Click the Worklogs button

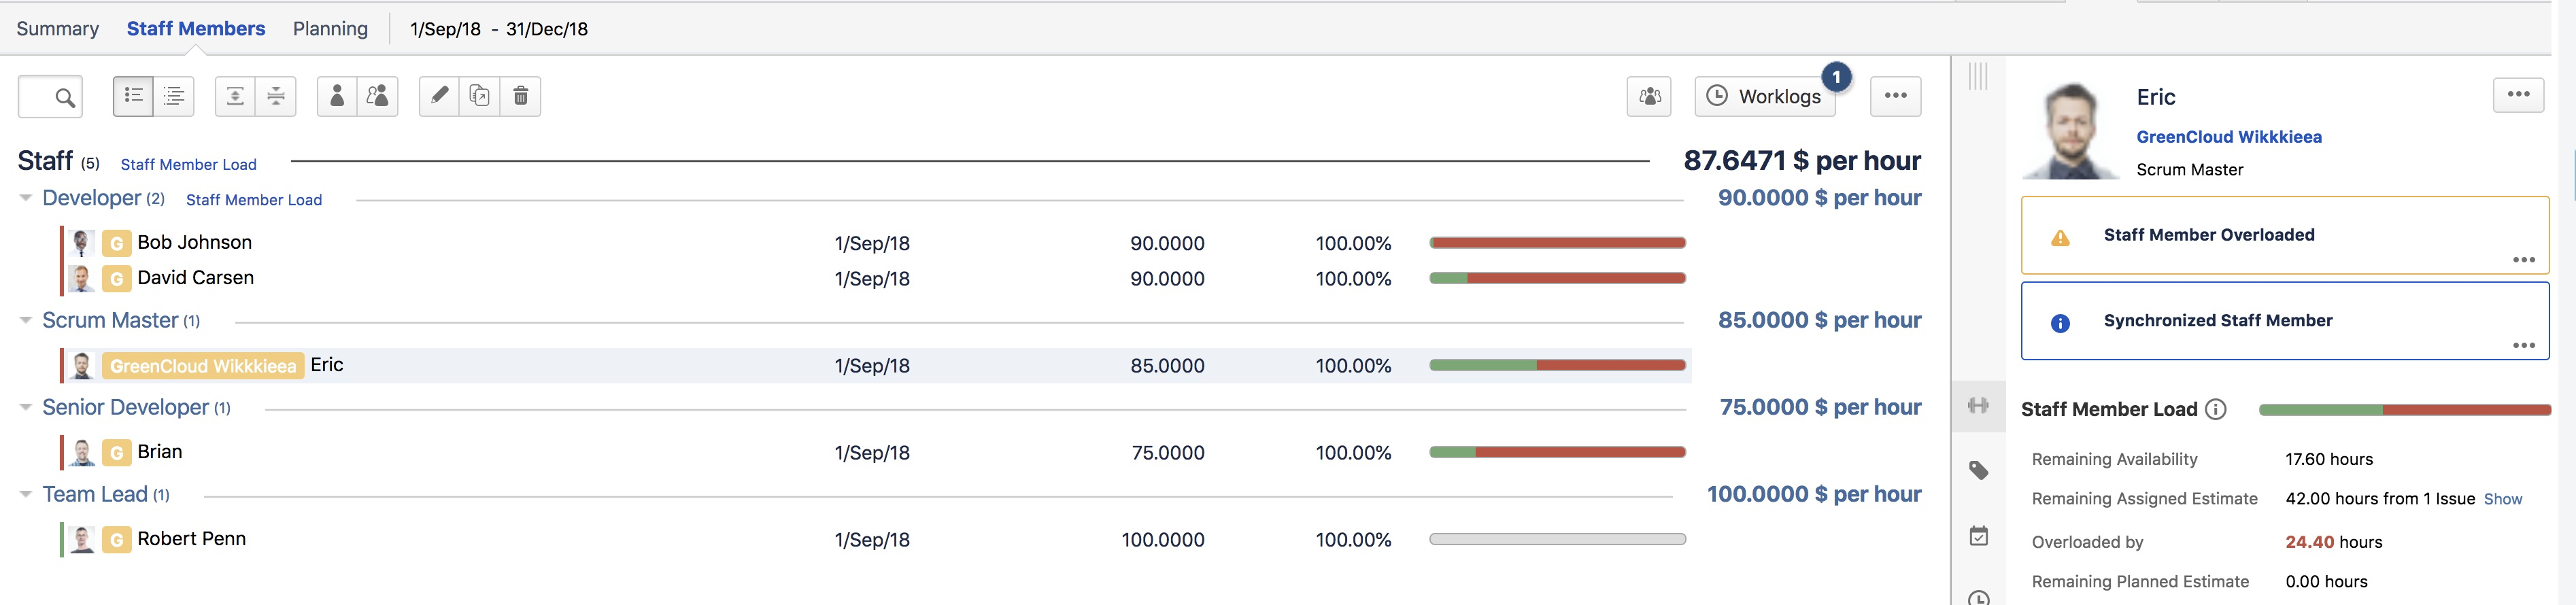tap(1765, 96)
